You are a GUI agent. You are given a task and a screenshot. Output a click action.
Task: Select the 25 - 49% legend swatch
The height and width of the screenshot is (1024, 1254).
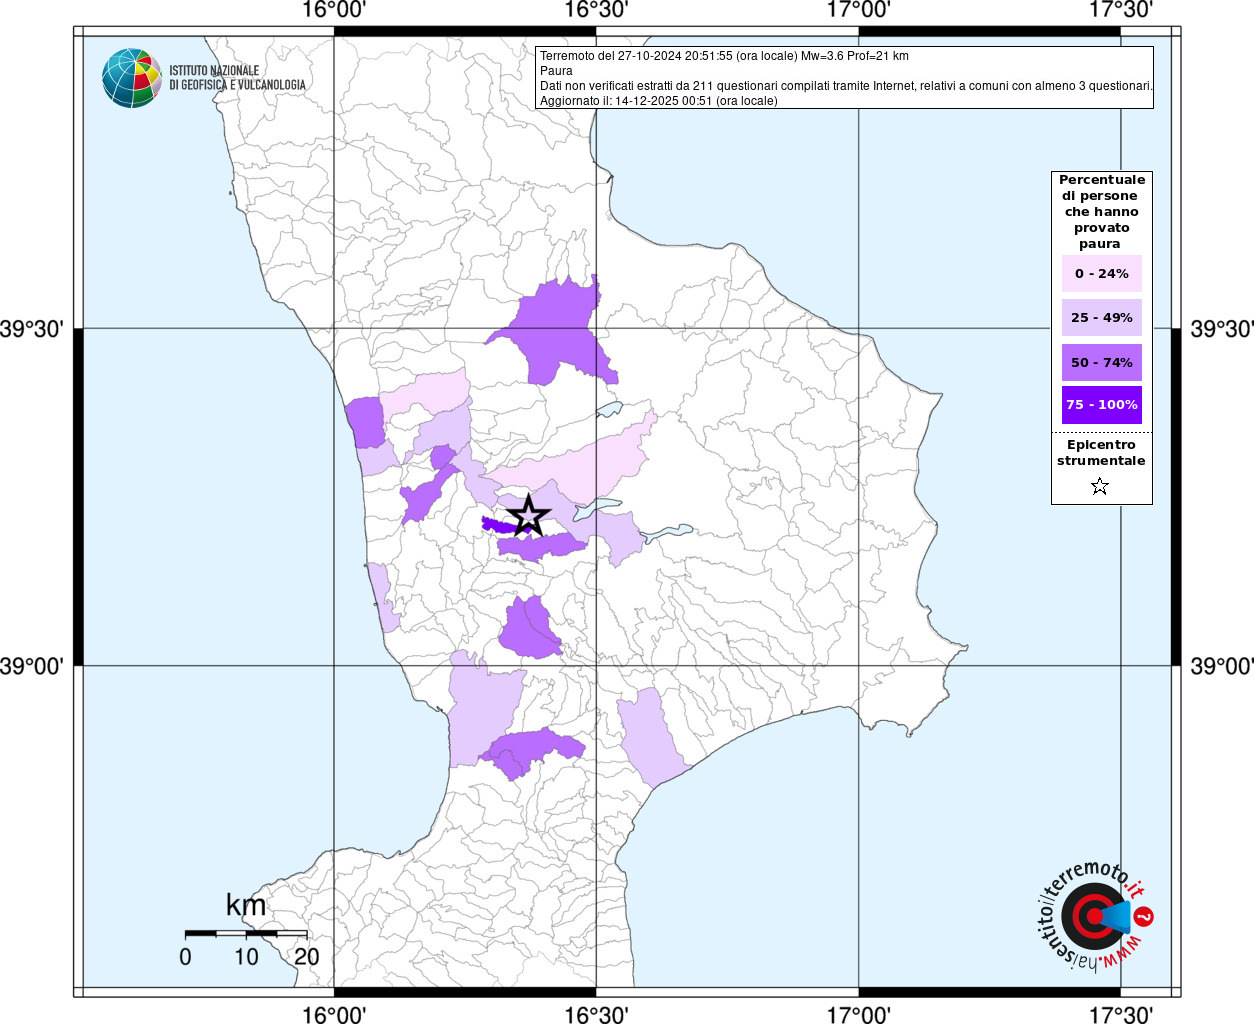(x=1101, y=317)
